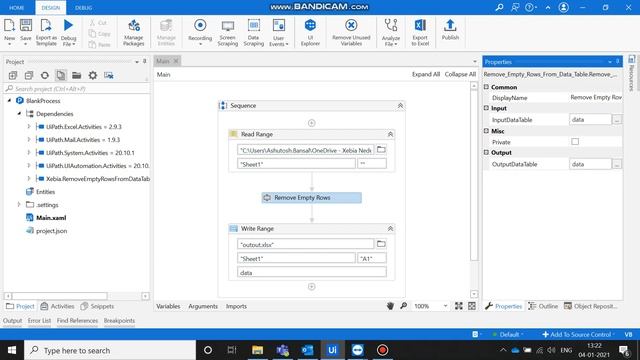Switch to DEBUG ribbon tab
This screenshot has height=360, width=640.
point(83,8)
